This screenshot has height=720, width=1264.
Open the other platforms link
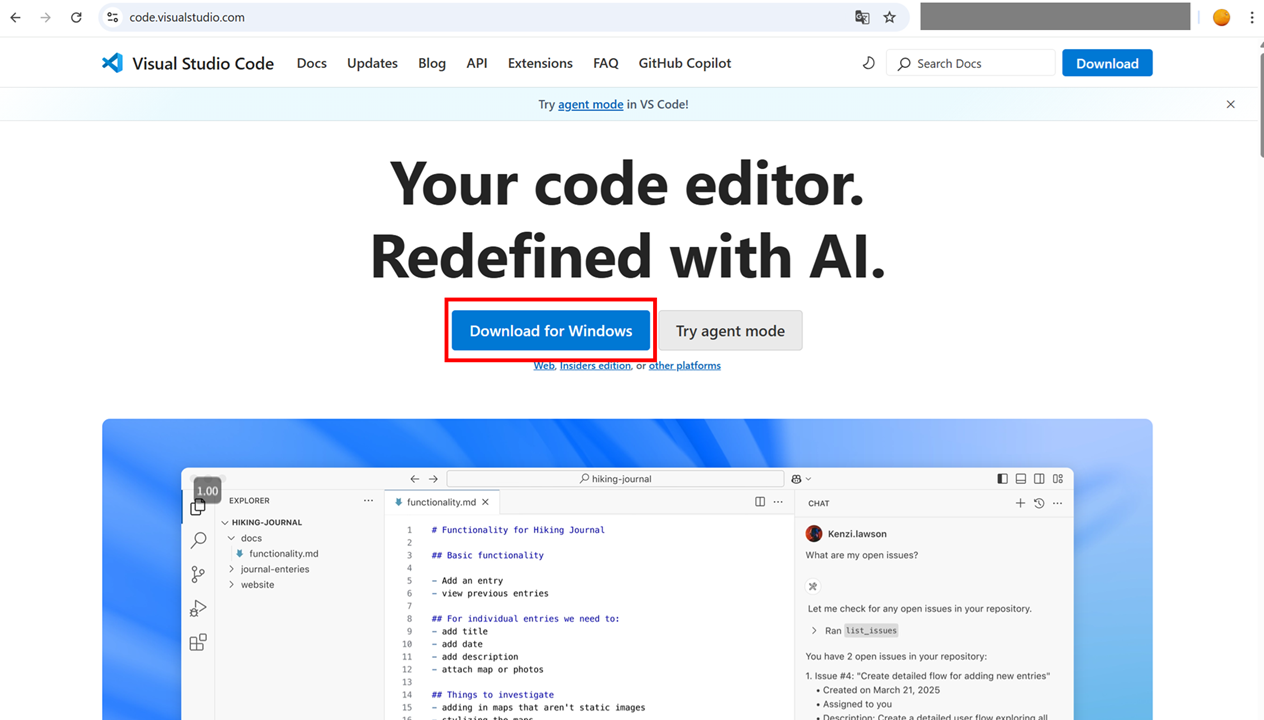coord(685,366)
